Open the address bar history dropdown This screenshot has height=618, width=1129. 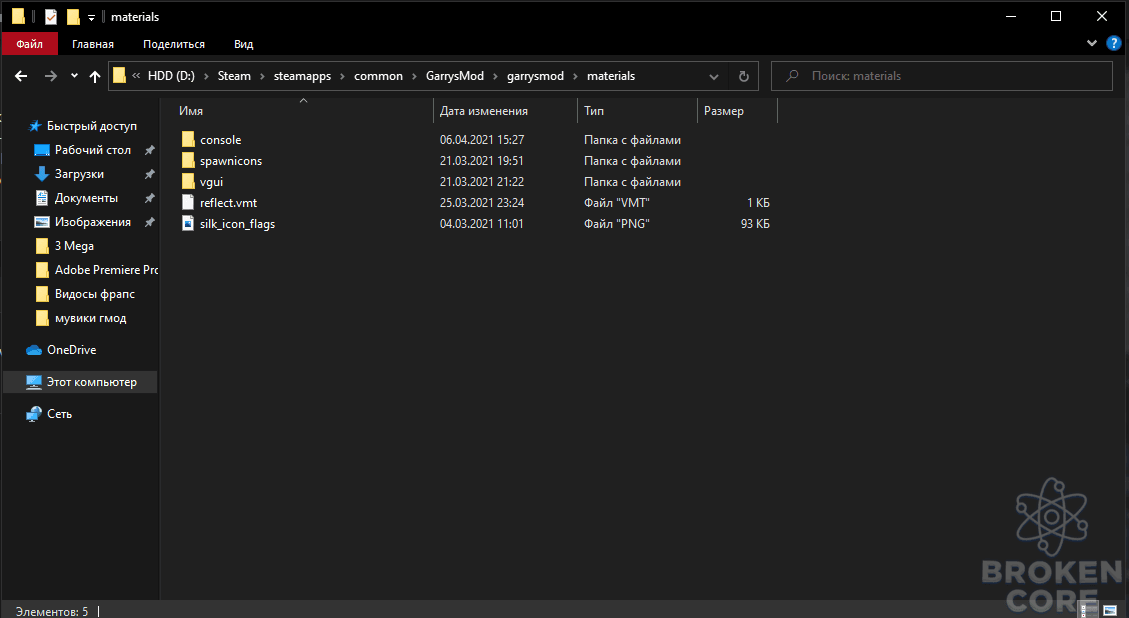(x=714, y=76)
